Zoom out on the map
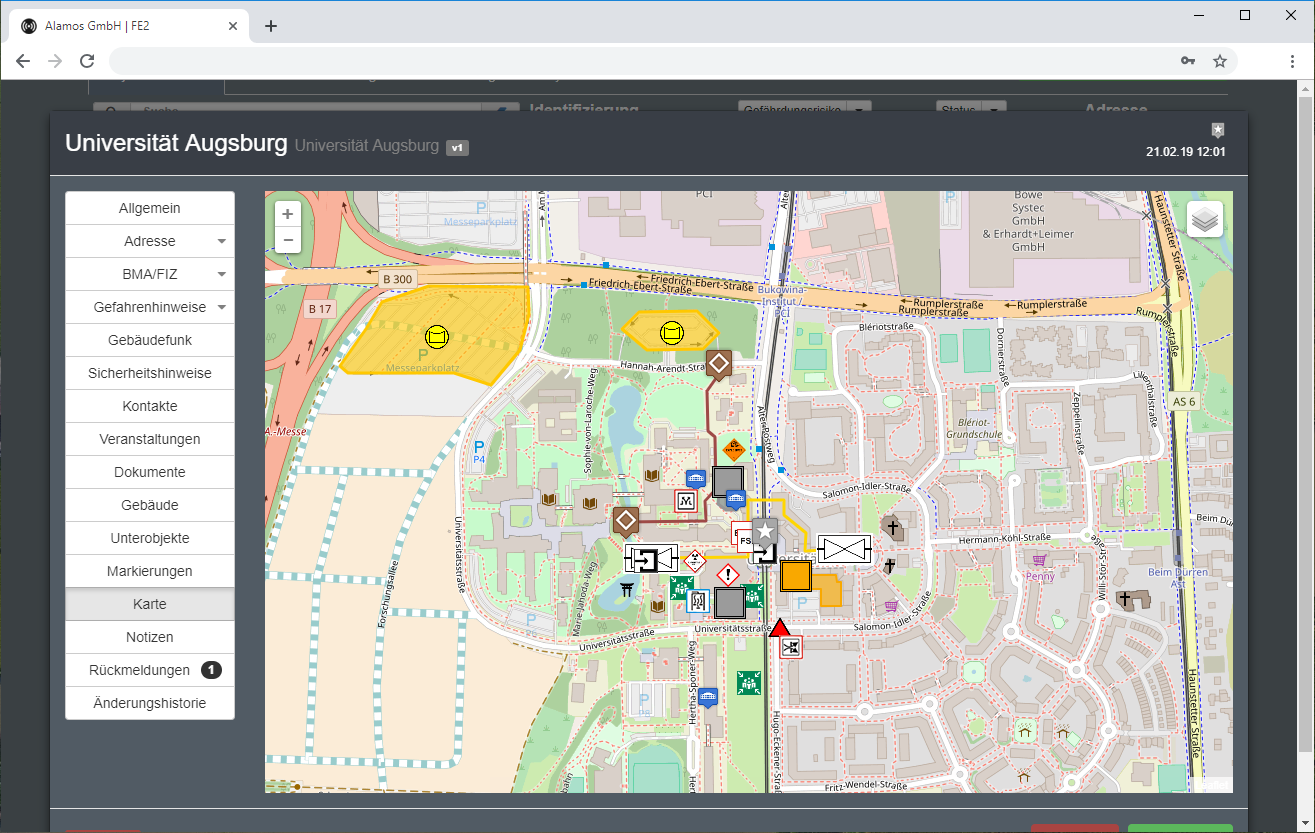This screenshot has height=833, width=1315. (x=288, y=240)
